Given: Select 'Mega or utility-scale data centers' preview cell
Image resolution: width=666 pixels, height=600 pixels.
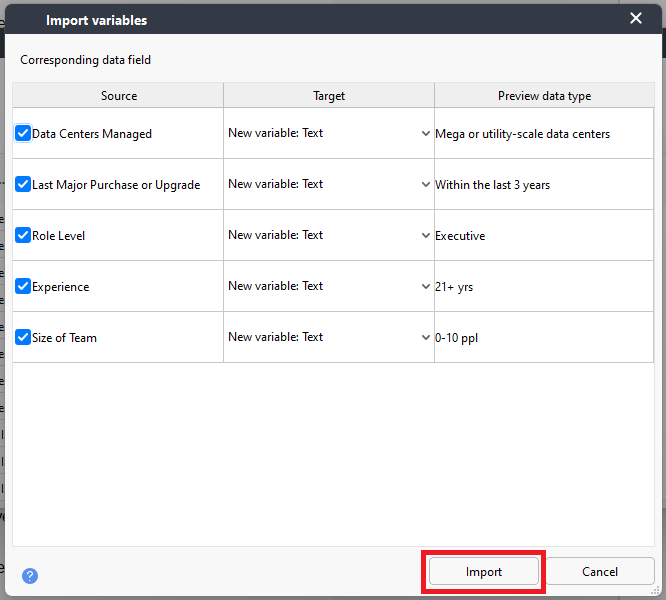Looking at the screenshot, I should 544,134.
